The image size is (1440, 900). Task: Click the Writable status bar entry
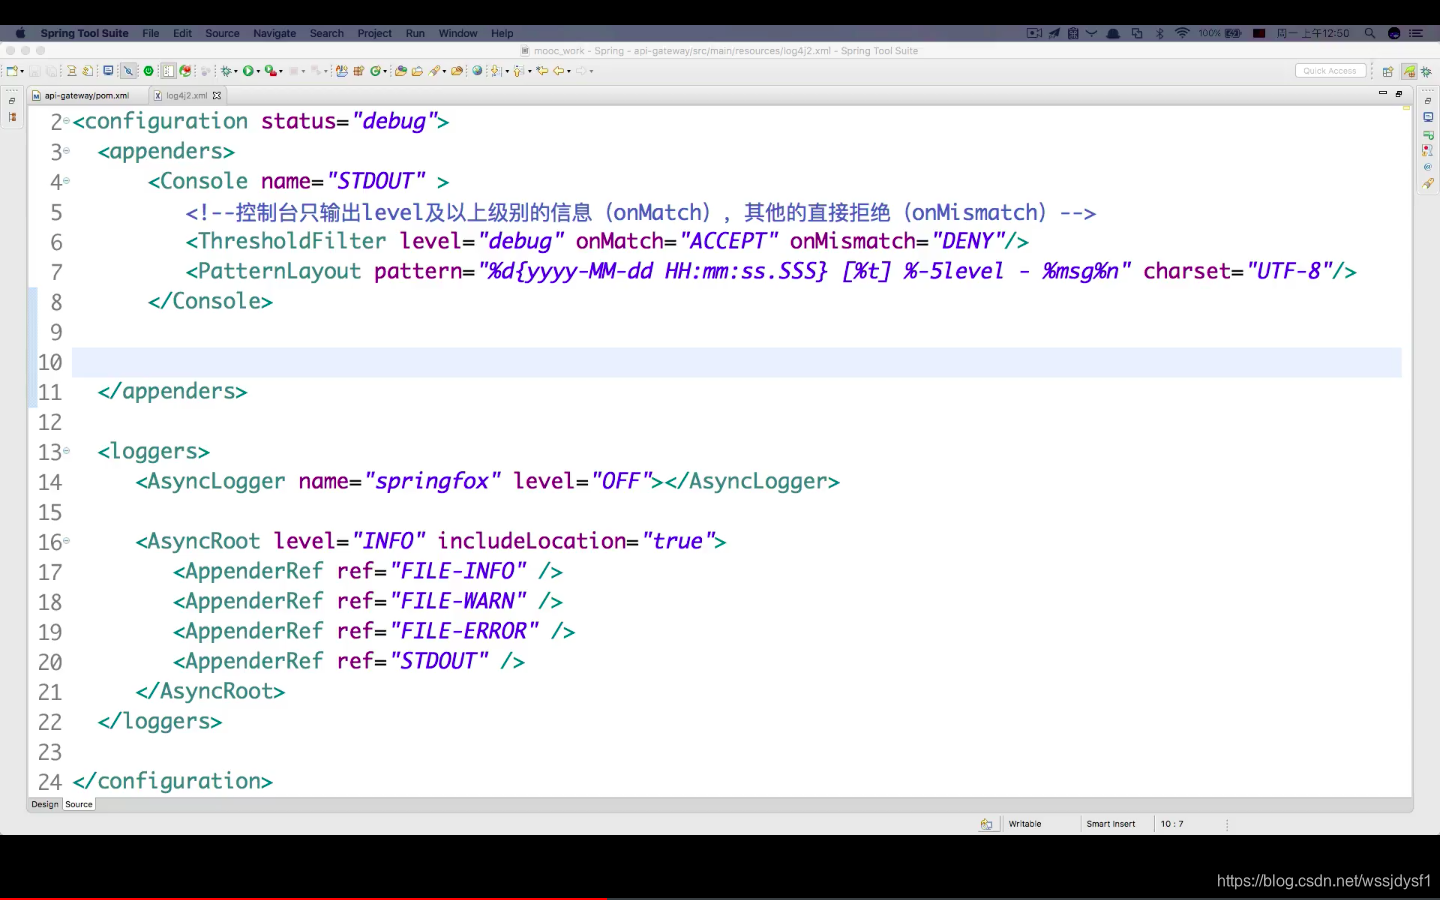(1025, 824)
